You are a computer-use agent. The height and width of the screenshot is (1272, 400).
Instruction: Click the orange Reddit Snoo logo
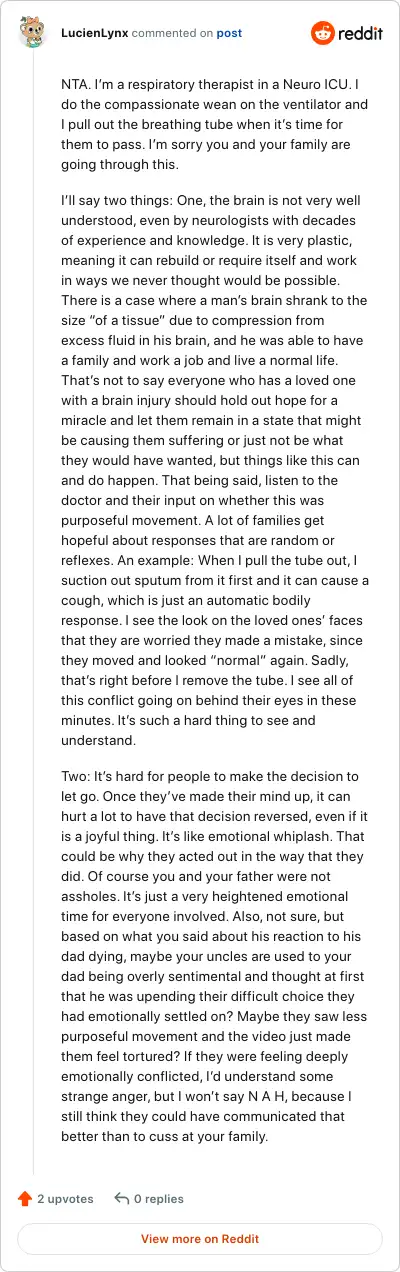click(324, 33)
